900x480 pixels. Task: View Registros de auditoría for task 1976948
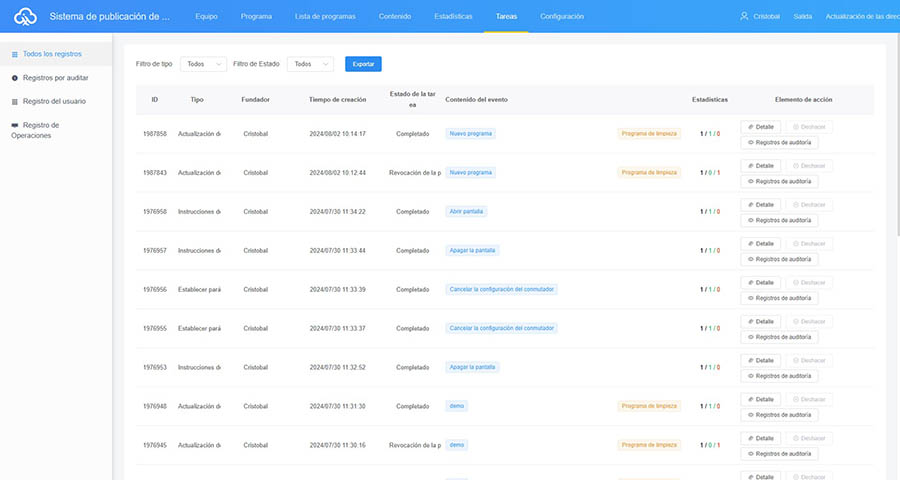pyautogui.click(x=779, y=415)
